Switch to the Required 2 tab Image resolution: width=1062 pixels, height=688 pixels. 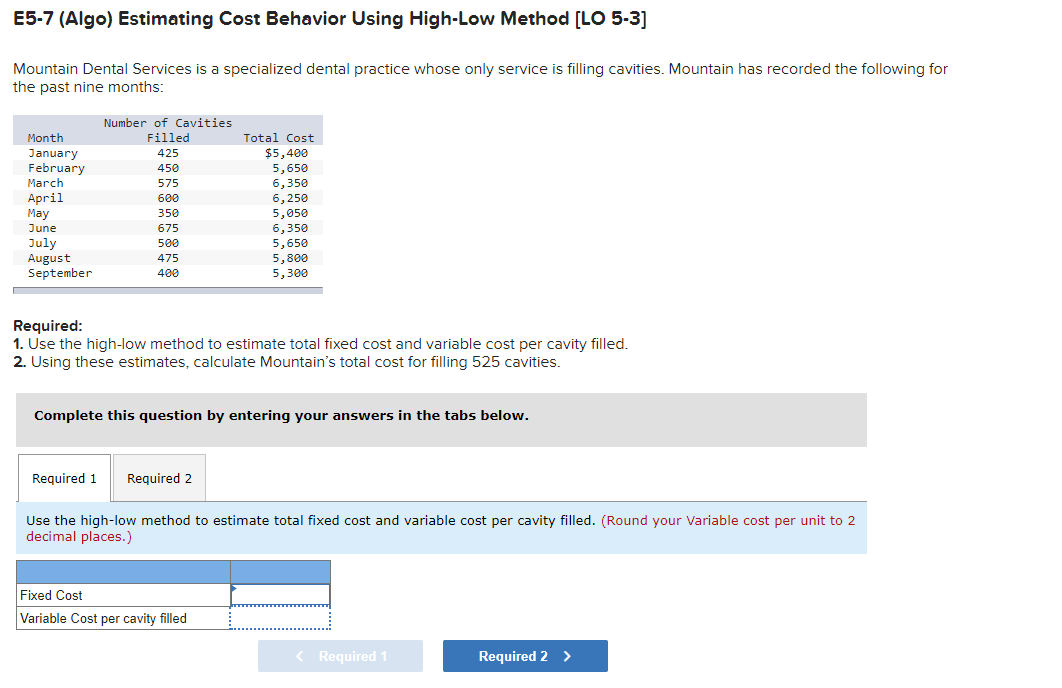[x=158, y=478]
